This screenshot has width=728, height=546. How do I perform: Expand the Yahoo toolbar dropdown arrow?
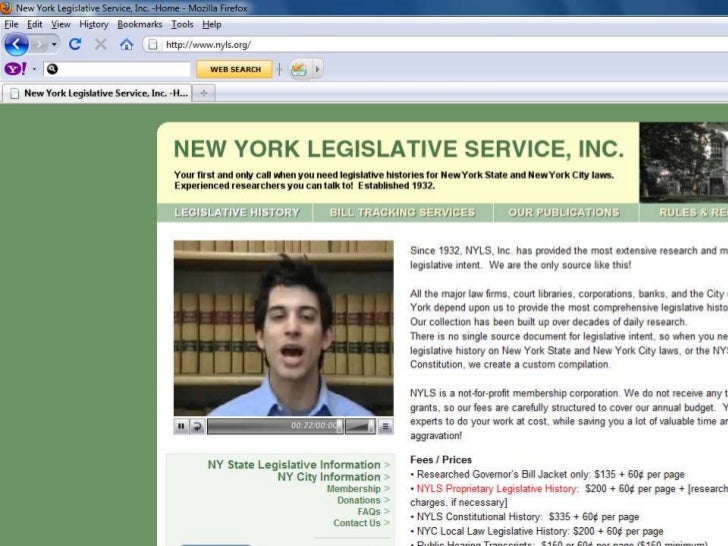33,70
